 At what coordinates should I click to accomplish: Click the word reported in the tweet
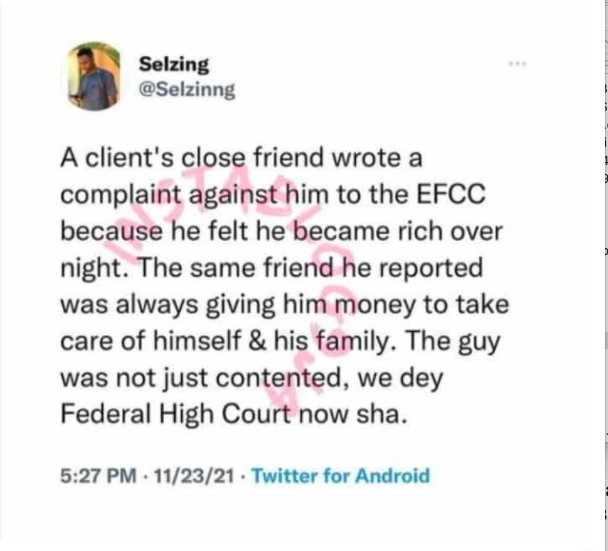pyautogui.click(x=431, y=269)
